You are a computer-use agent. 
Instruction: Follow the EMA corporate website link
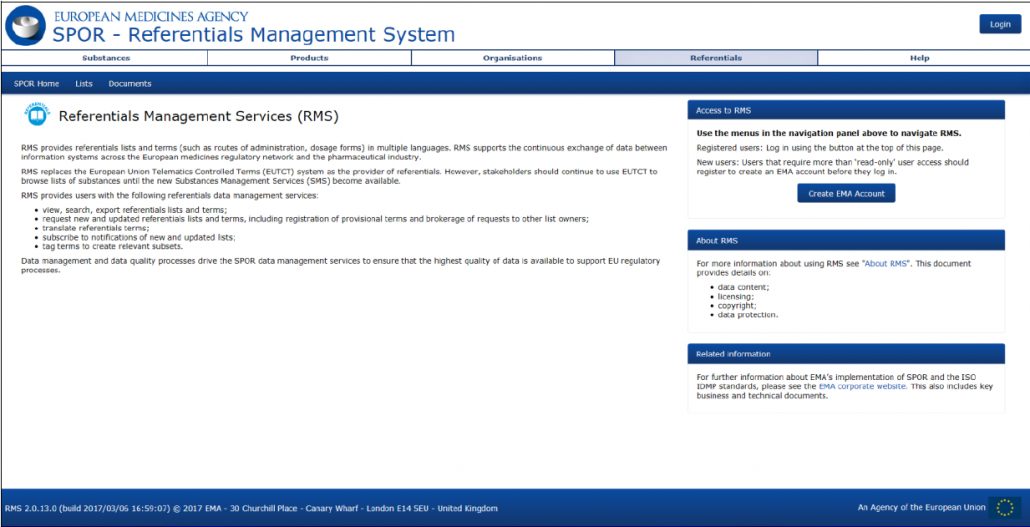click(862, 387)
